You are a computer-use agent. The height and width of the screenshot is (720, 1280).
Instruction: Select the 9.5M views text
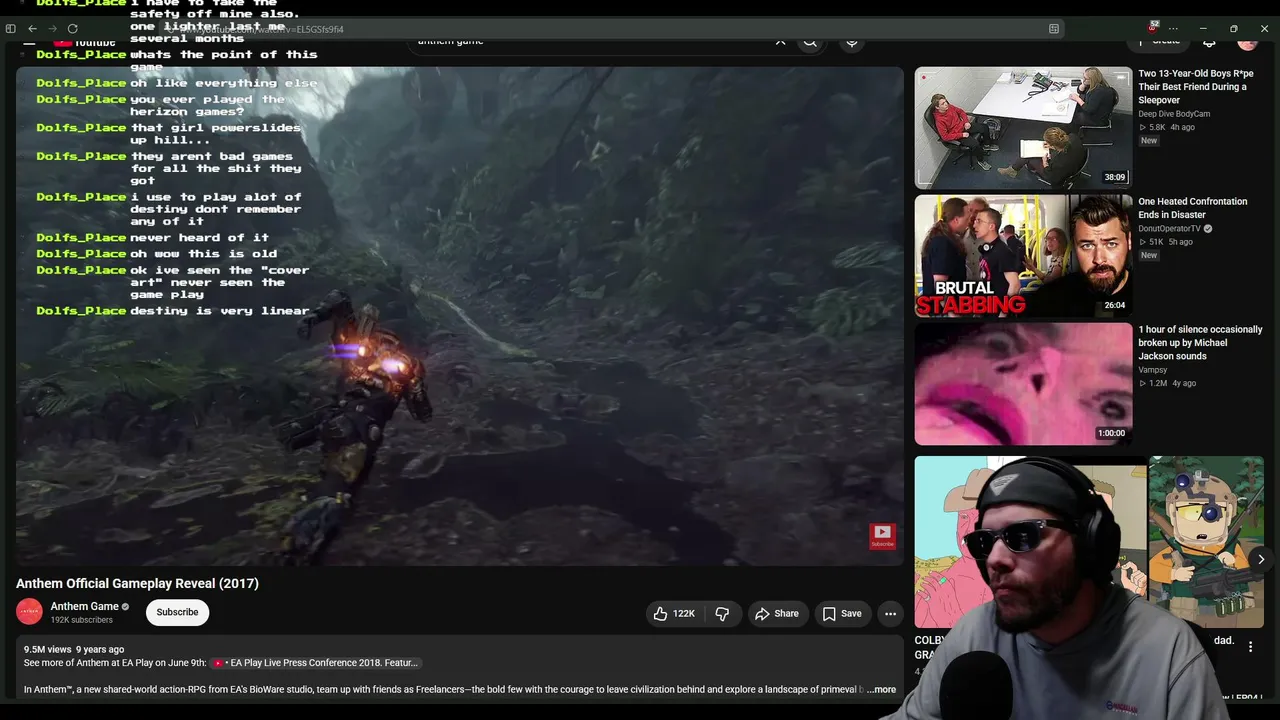(48, 649)
